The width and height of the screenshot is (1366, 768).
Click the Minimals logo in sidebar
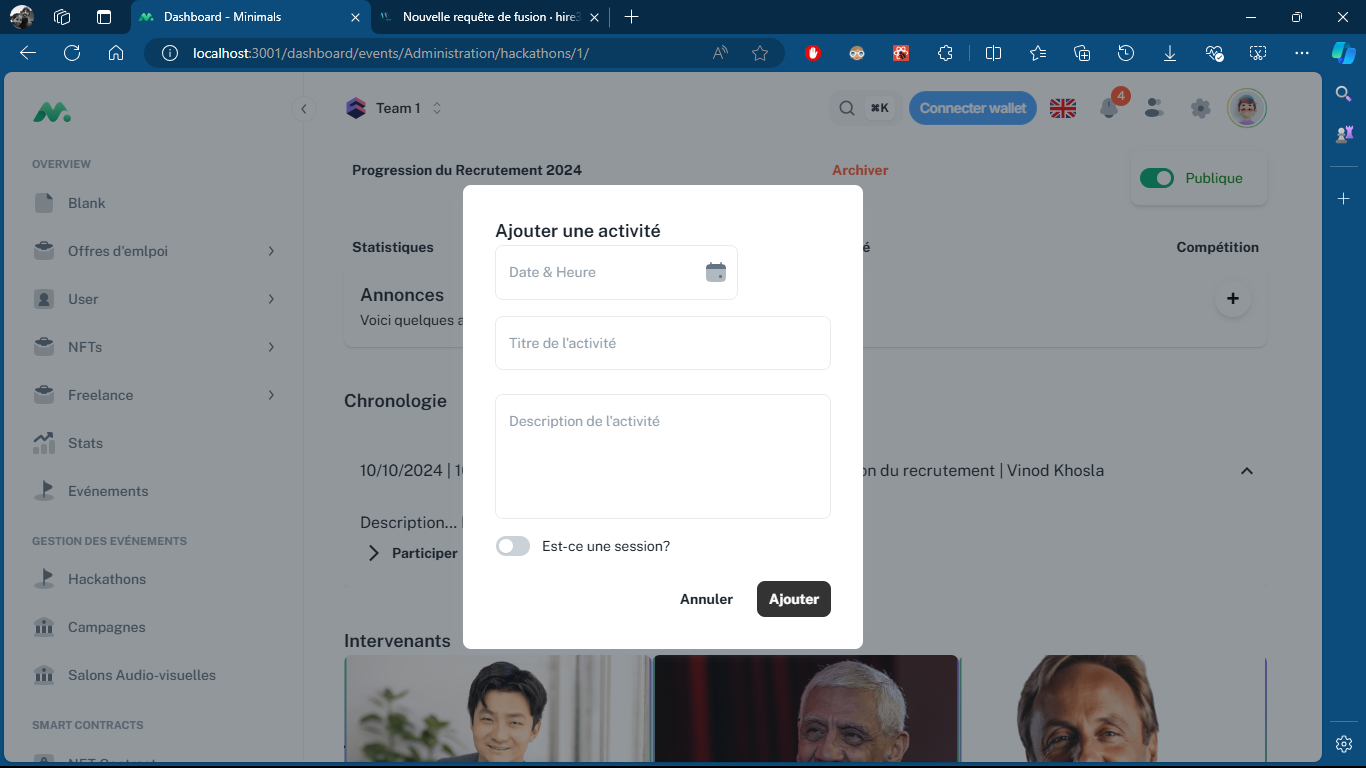pyautogui.click(x=52, y=113)
